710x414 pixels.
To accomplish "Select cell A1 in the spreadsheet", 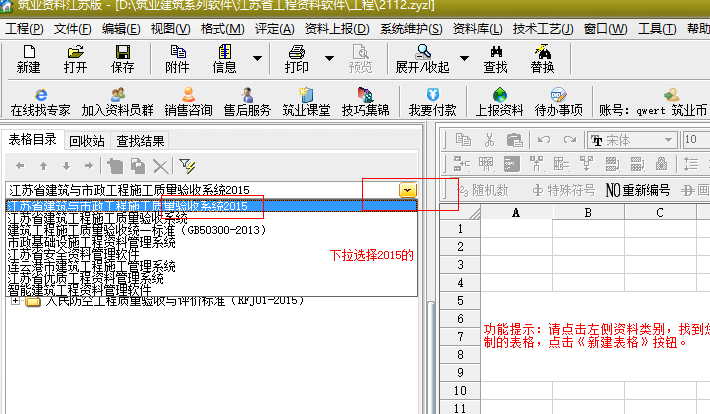I will [516, 229].
